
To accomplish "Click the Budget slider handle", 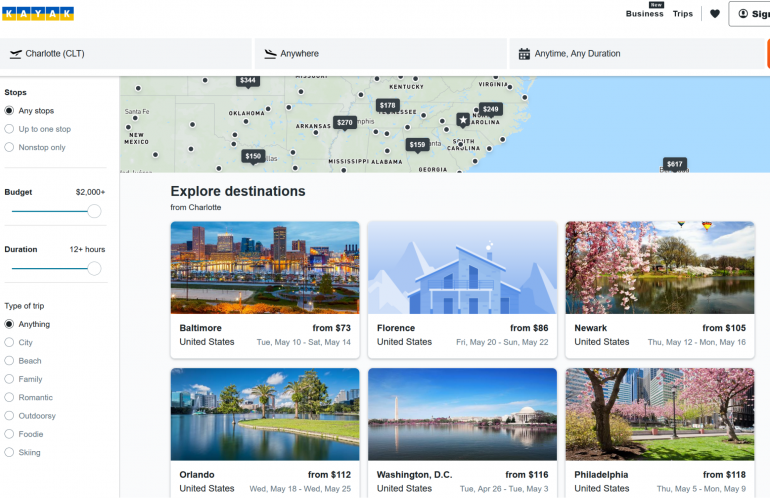I will coord(94,211).
